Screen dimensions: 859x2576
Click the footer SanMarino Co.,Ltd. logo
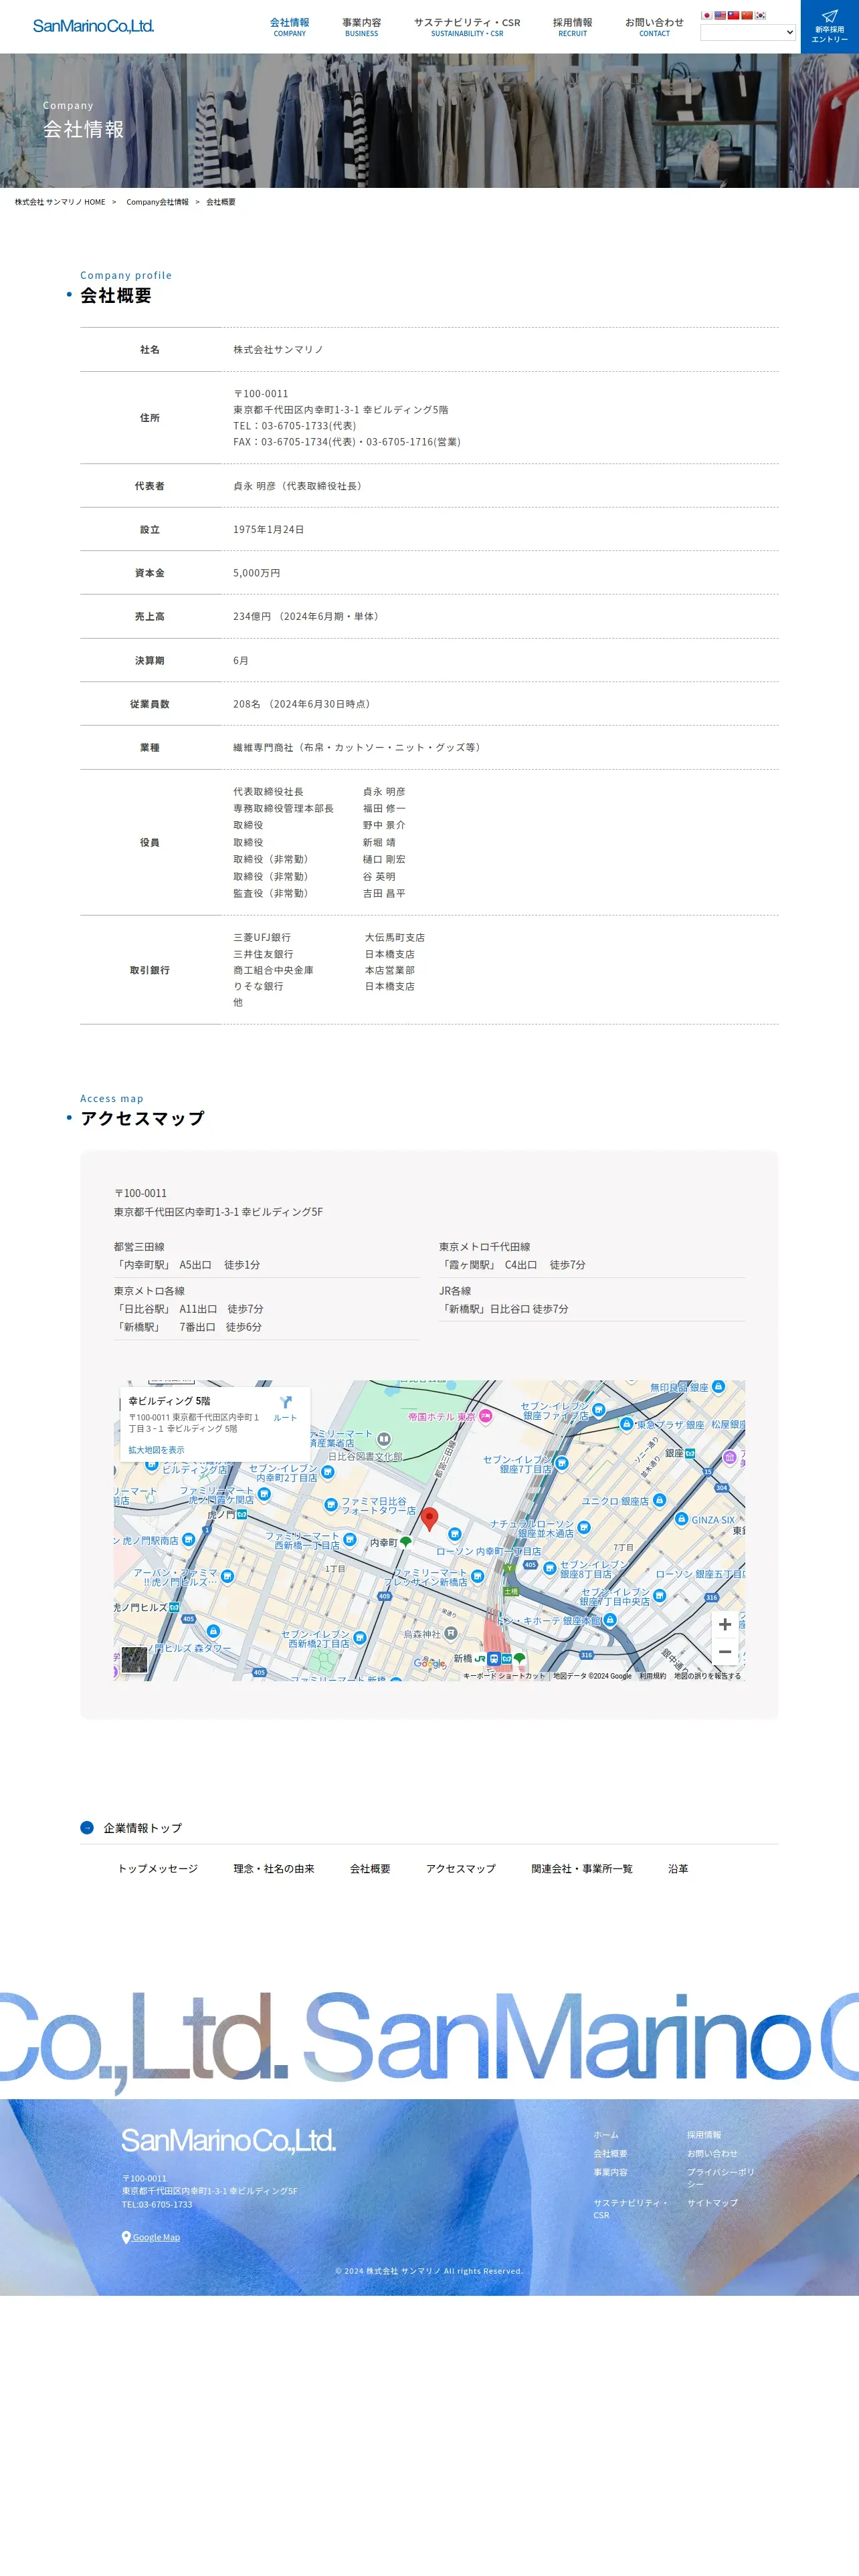pos(229,2140)
